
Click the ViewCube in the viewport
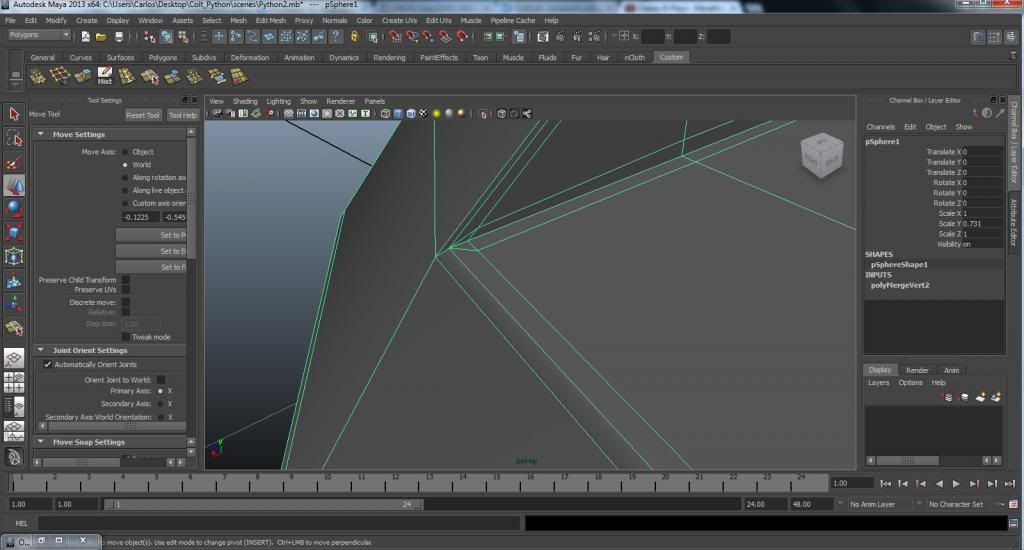(820, 157)
